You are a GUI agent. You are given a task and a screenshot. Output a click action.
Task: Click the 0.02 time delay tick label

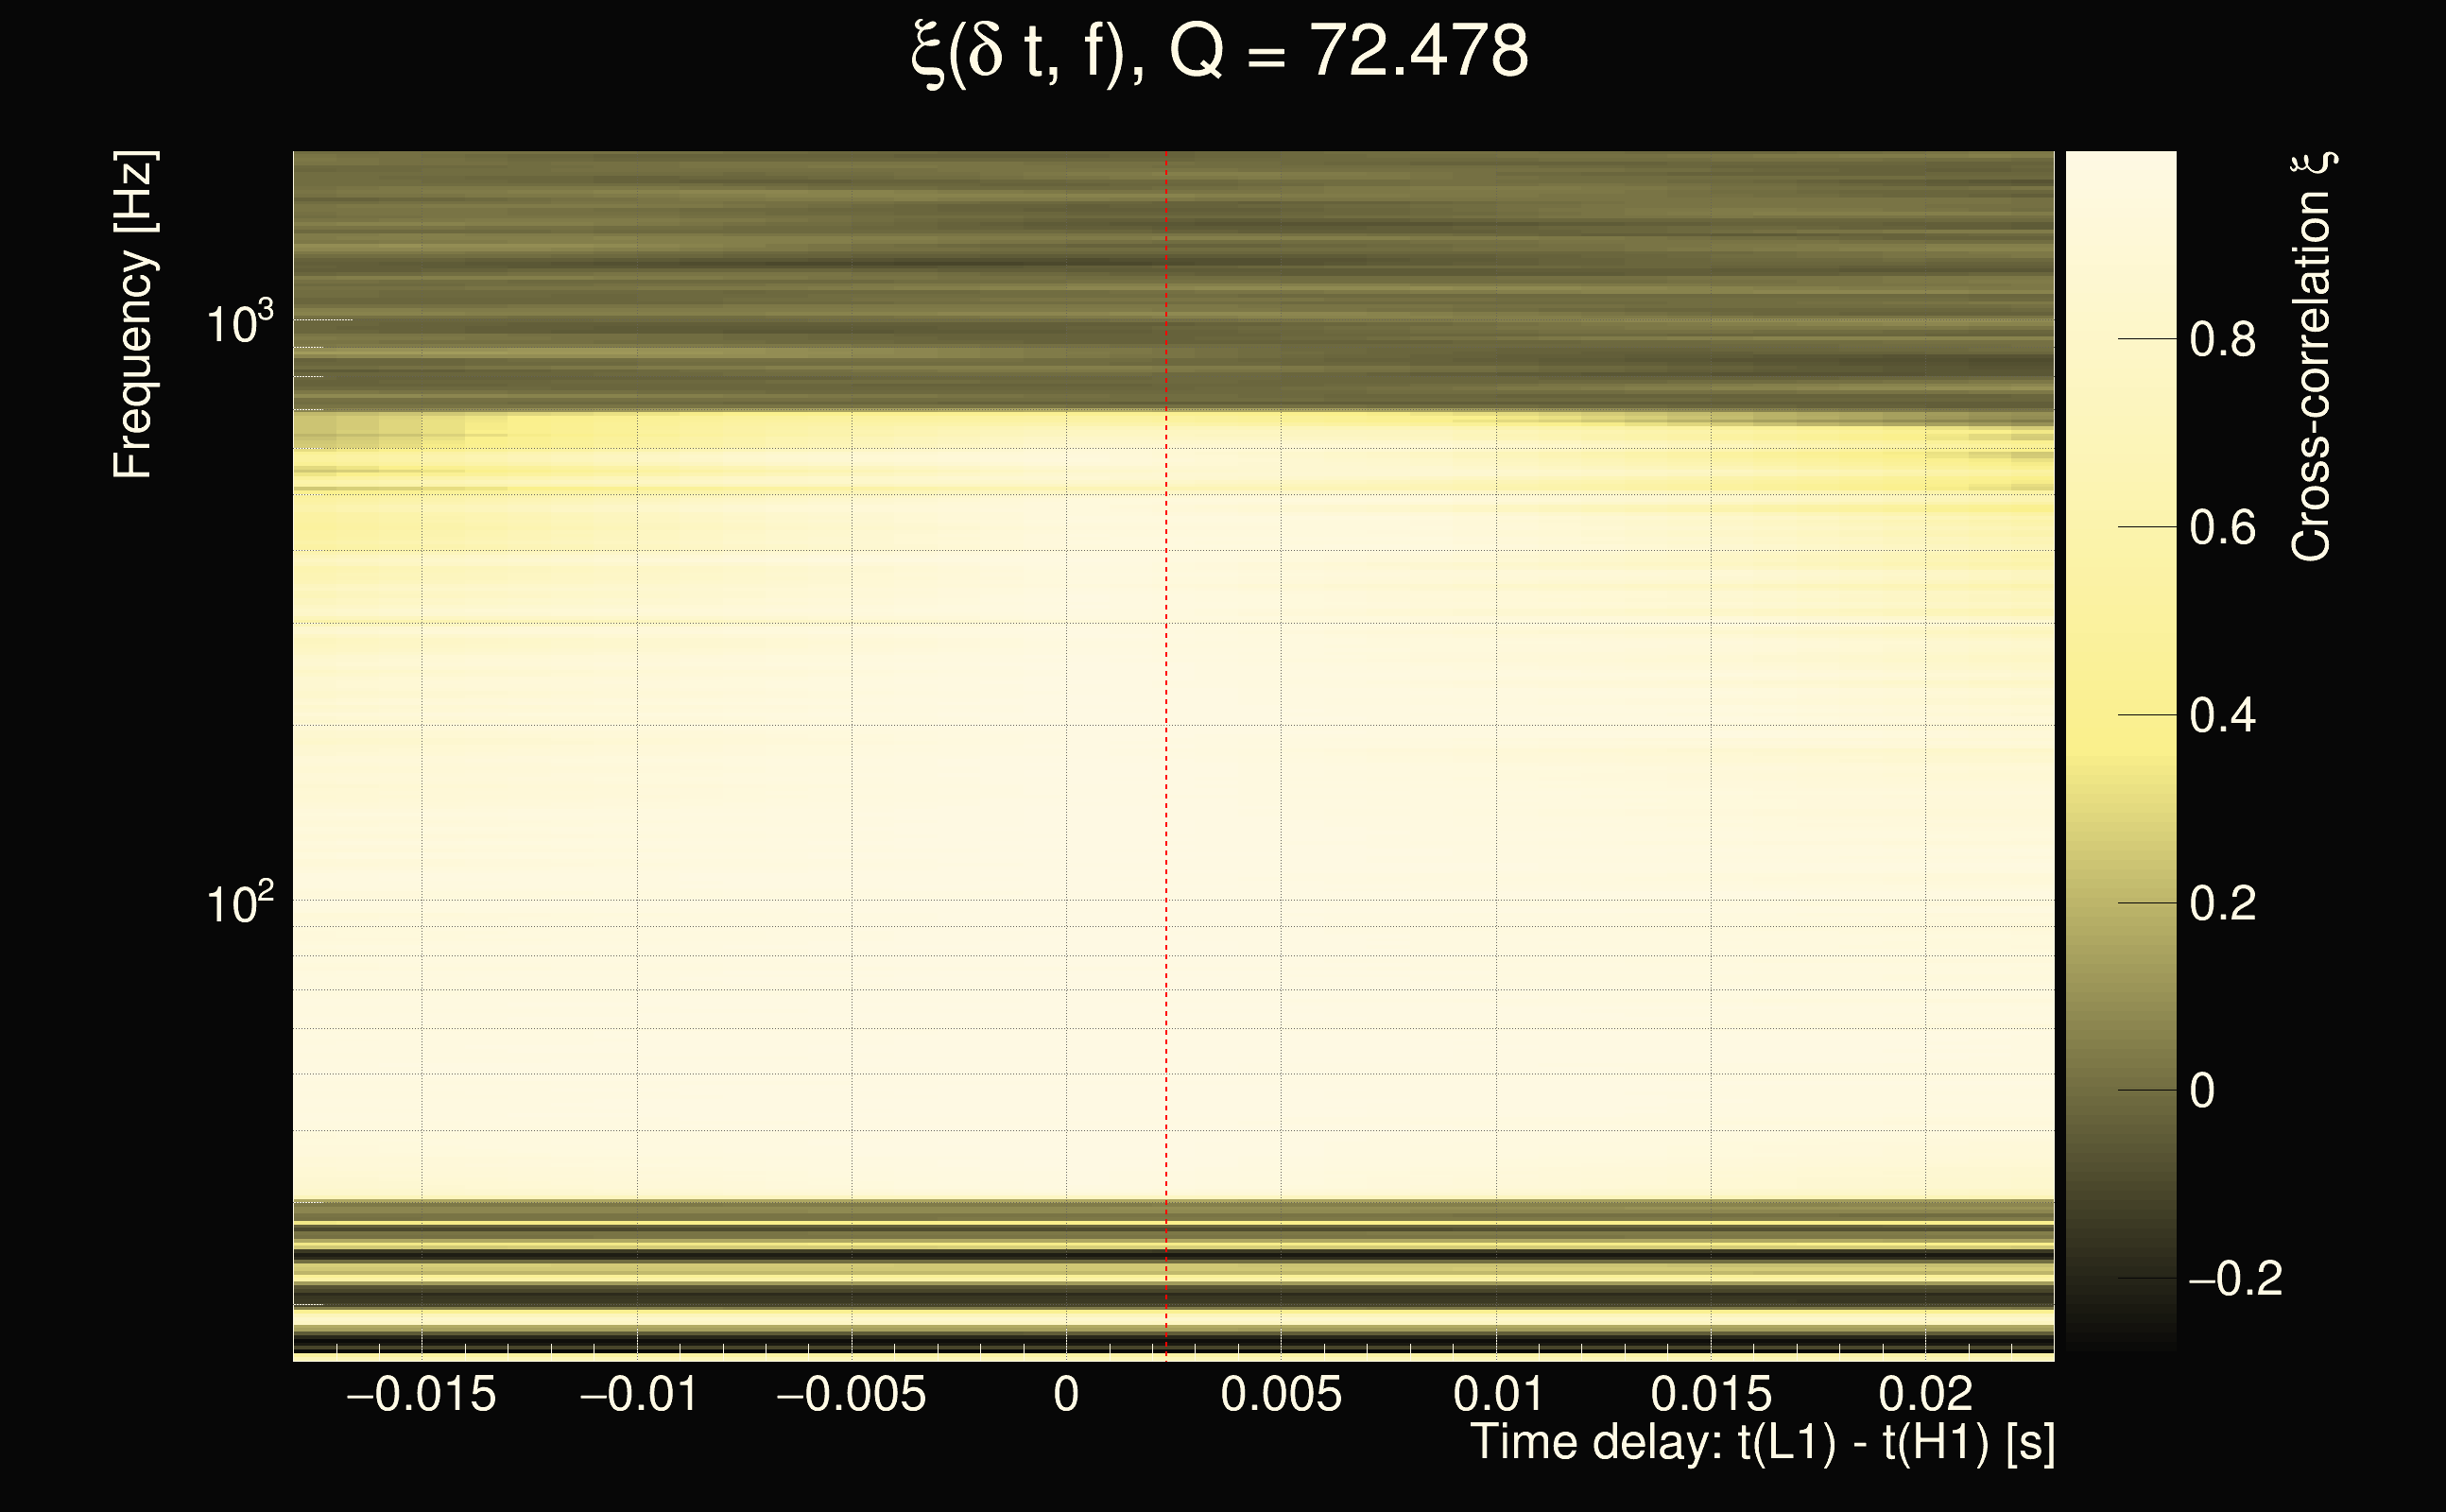point(1925,1394)
